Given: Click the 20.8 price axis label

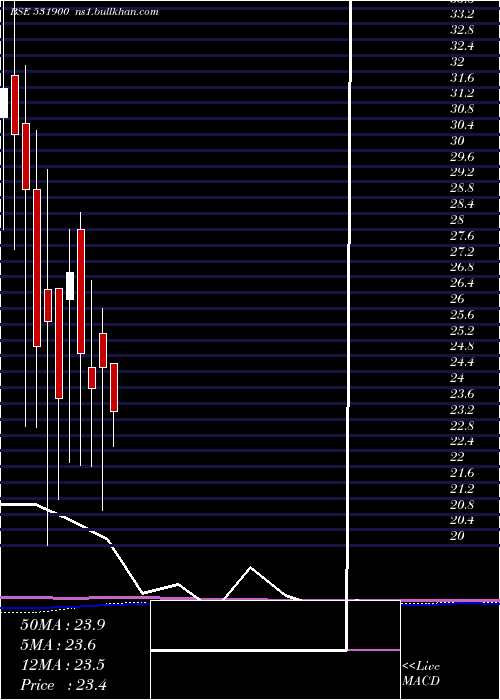Looking at the screenshot, I should tap(462, 504).
